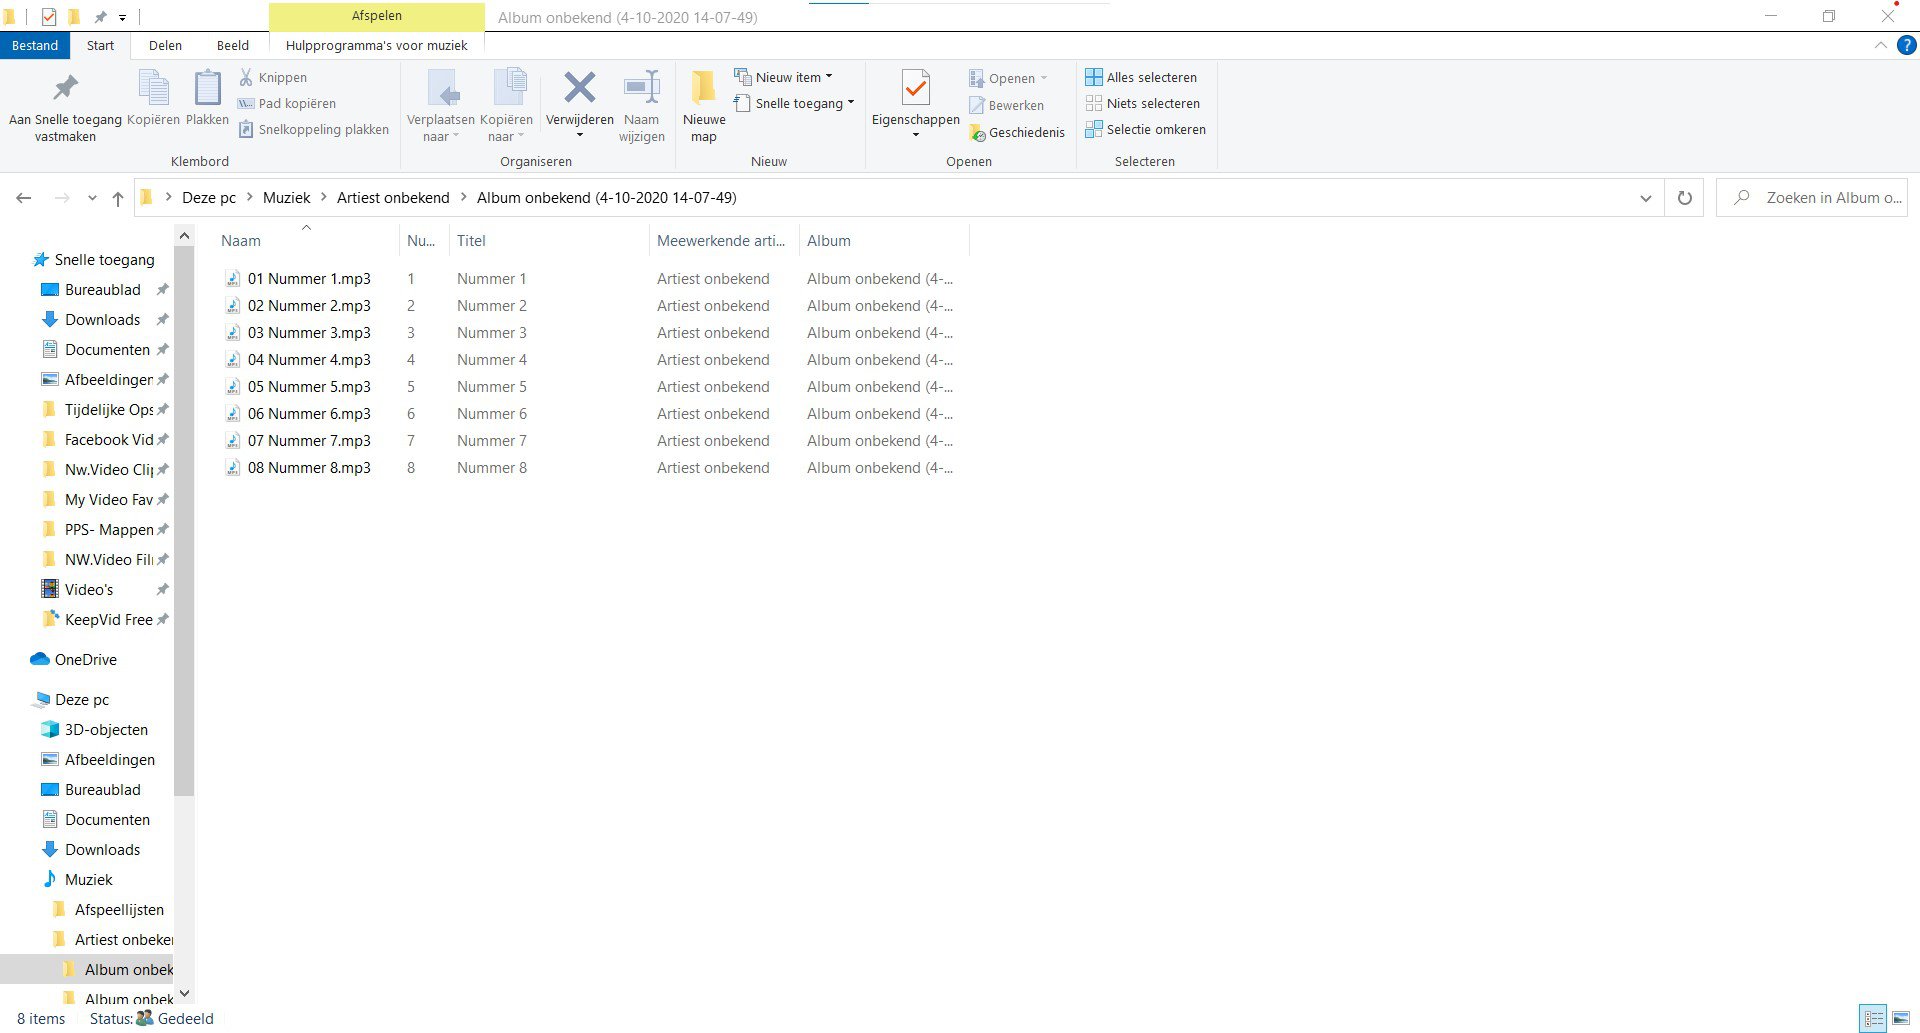
Task: Click Alles selecteren button
Action: [1141, 77]
